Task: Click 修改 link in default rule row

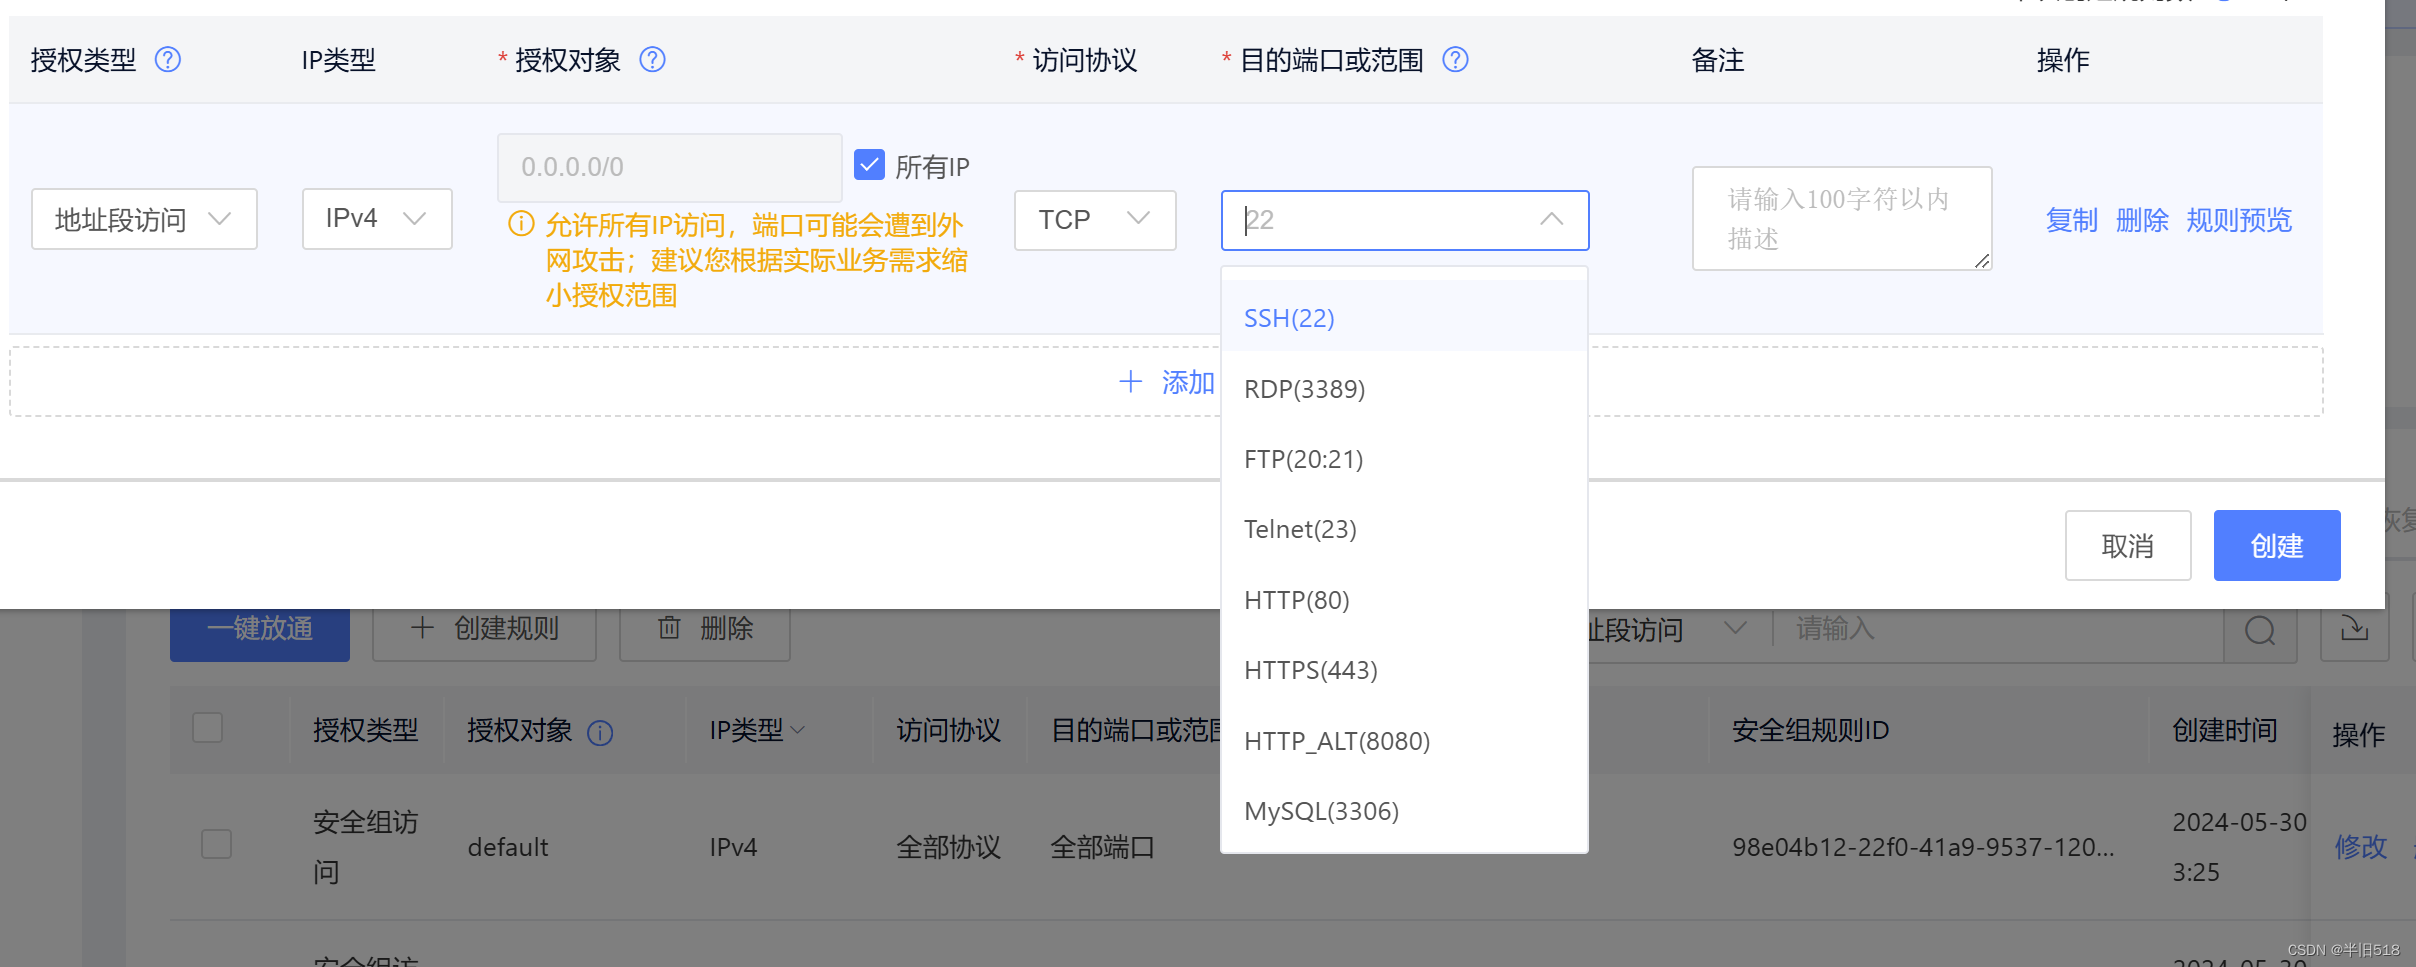Action: click(x=2360, y=847)
